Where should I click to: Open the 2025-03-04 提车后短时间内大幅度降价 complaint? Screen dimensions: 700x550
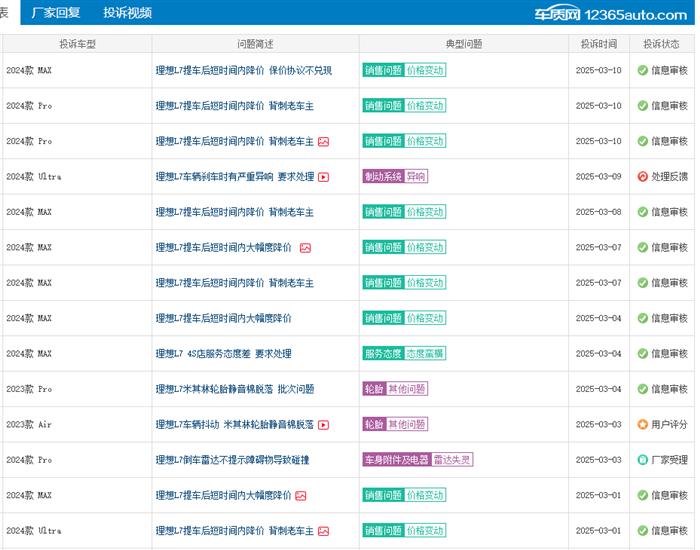pyautogui.click(x=223, y=318)
